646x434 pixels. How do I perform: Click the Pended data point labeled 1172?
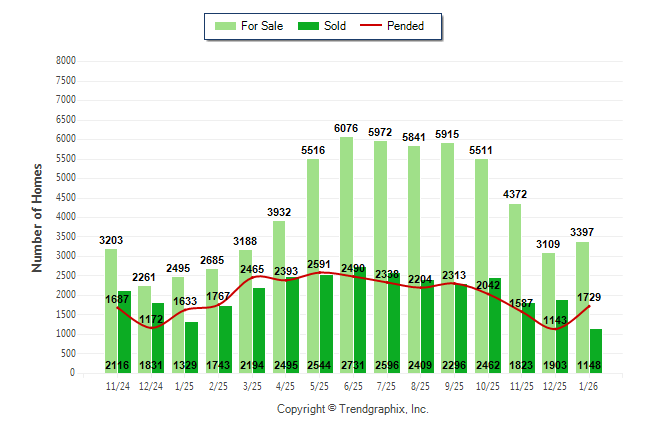point(151,328)
